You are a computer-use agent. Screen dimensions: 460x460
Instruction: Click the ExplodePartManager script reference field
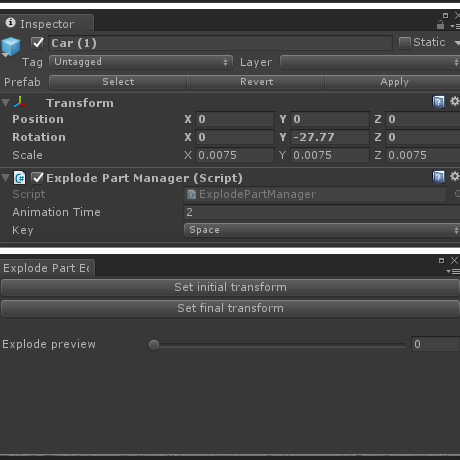pyautogui.click(x=315, y=194)
